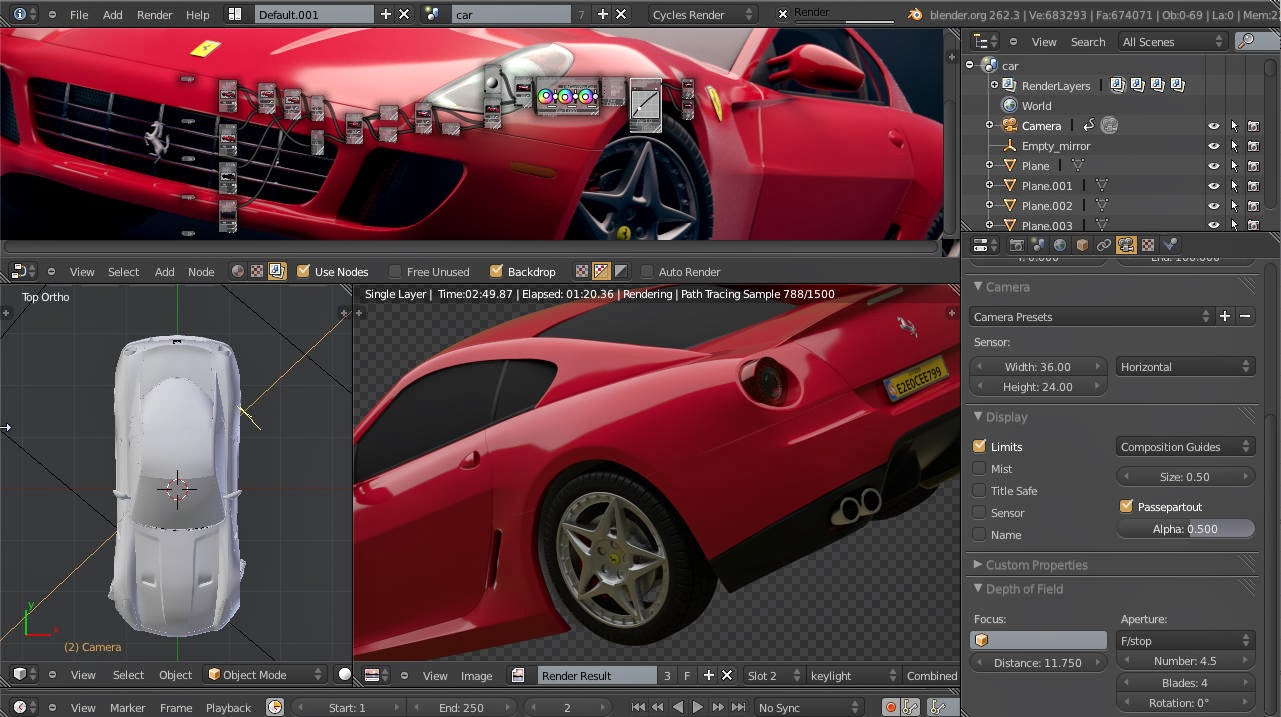The width and height of the screenshot is (1281, 717).
Task: Open the No Sync playback dropdown
Action: click(x=808, y=707)
